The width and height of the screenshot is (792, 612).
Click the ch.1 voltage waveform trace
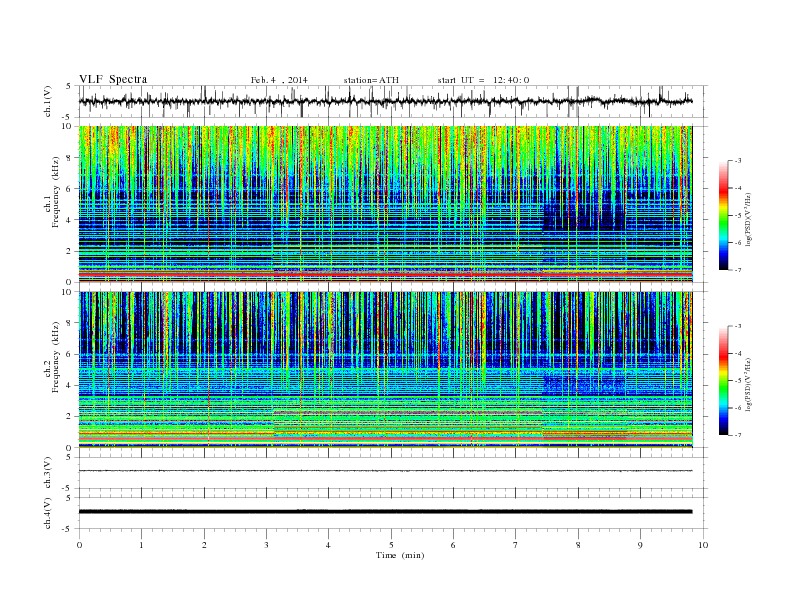(385, 101)
